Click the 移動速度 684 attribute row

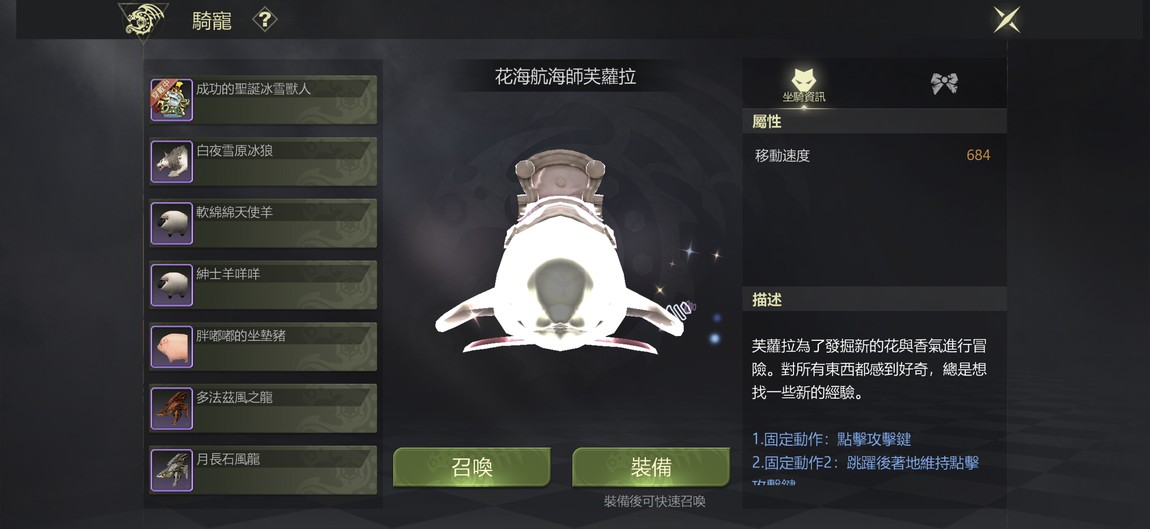(x=873, y=156)
